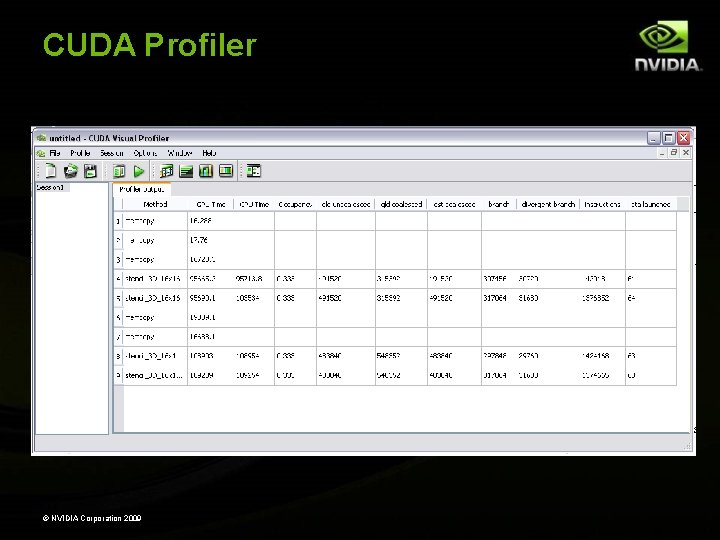This screenshot has width=720, height=540.
Task: Click cta launched value 64 in row 5
Action: click(x=631, y=298)
